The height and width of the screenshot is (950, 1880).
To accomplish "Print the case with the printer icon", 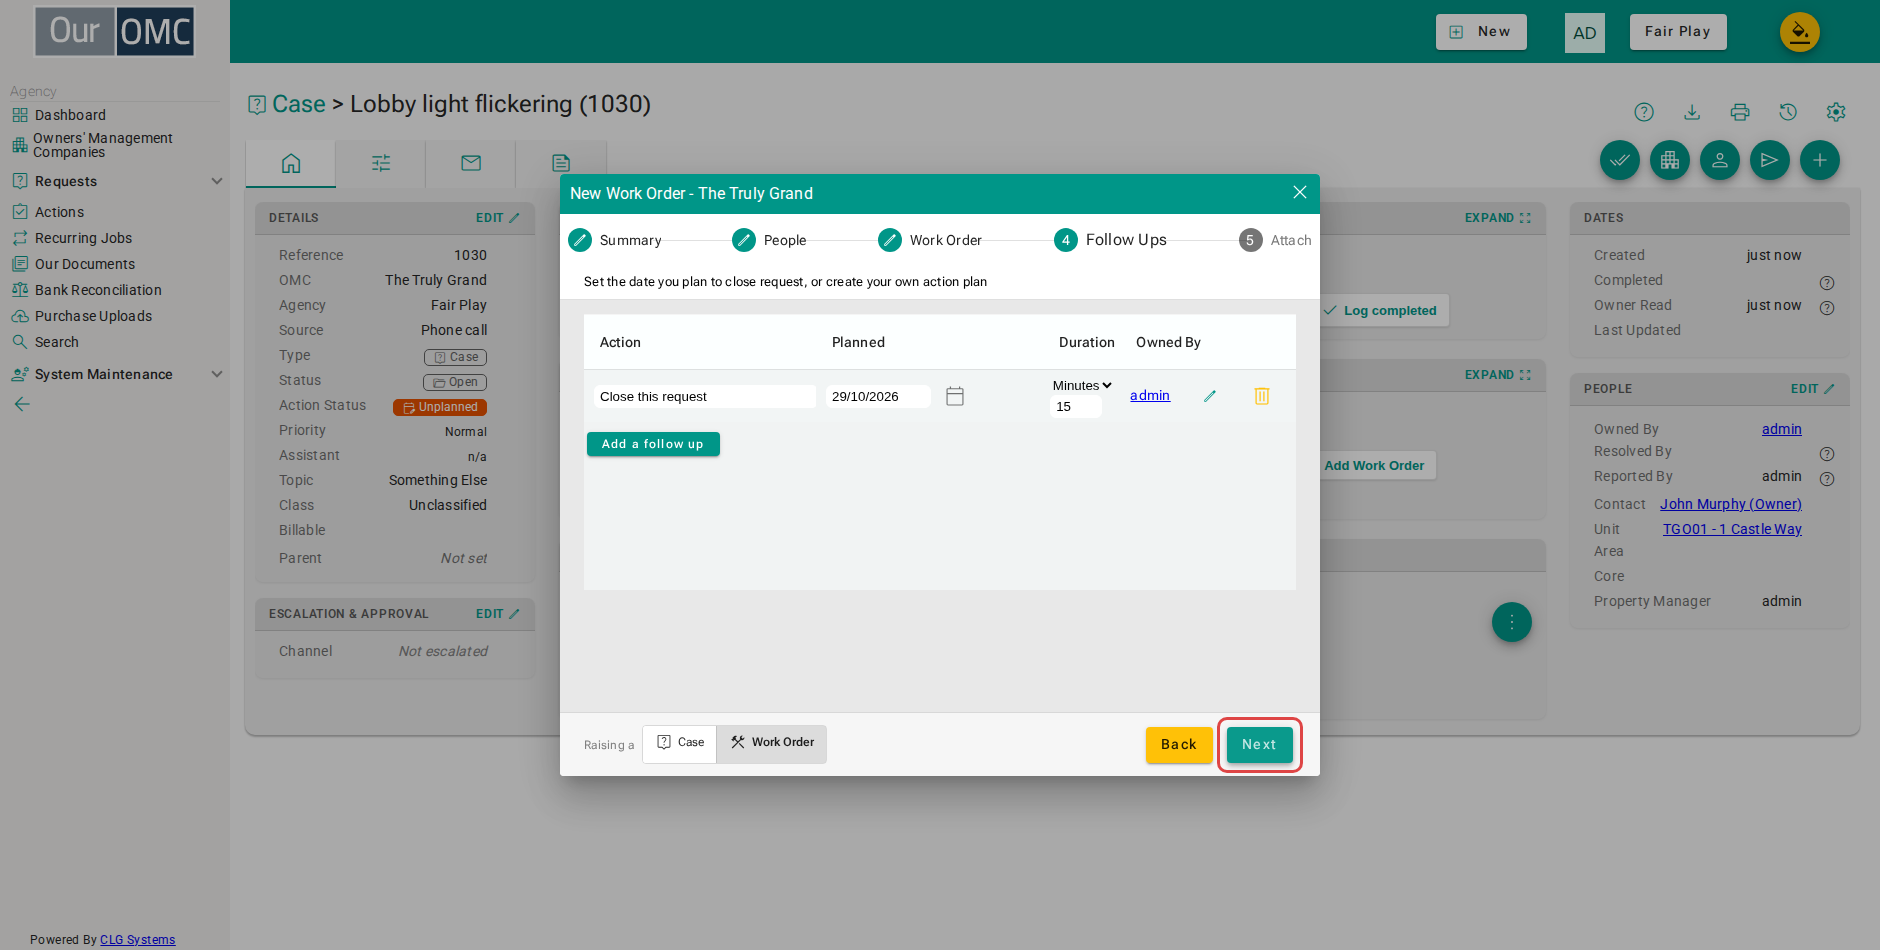I will pos(1740,112).
